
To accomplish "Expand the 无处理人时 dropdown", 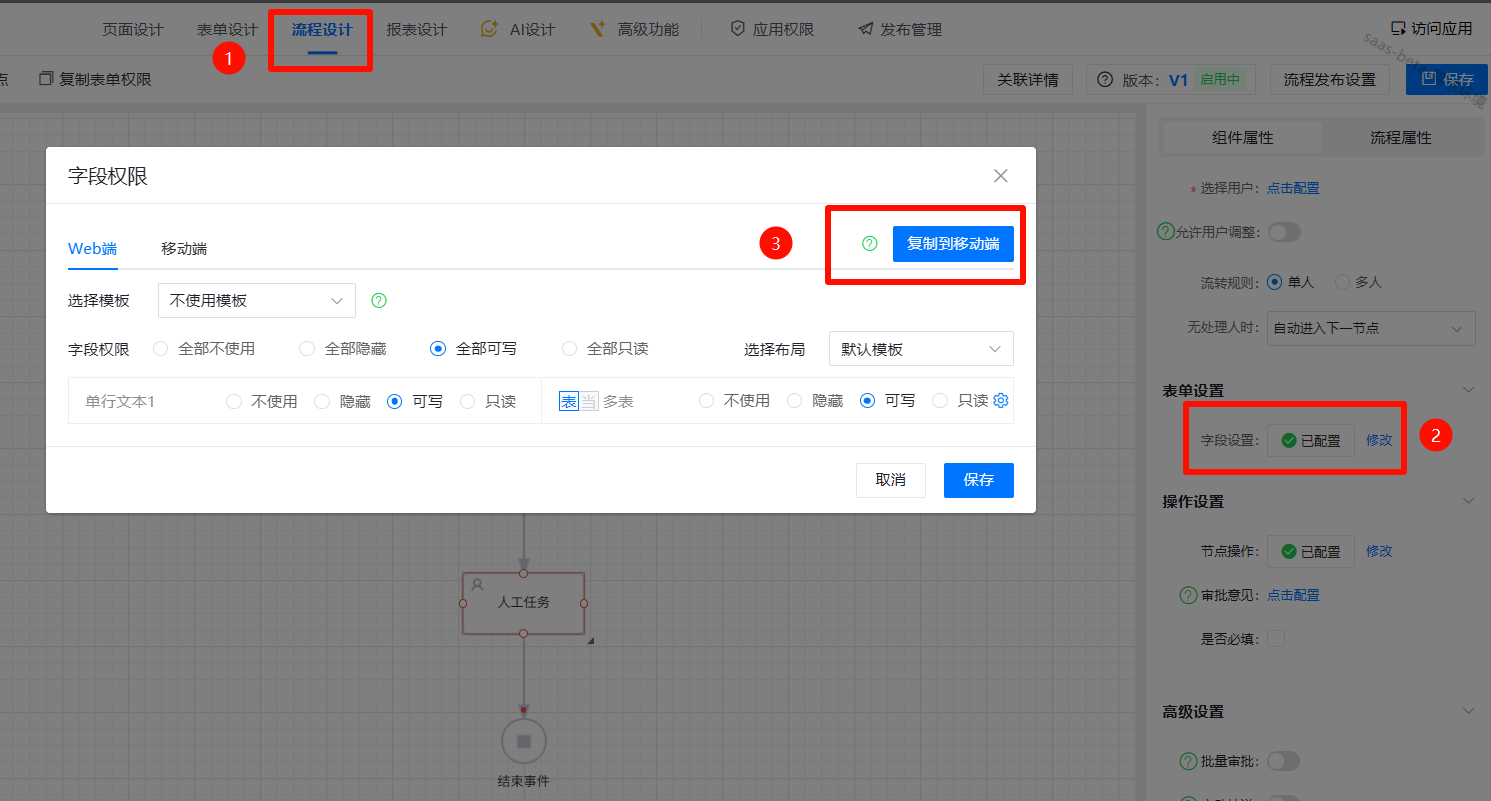I will [x=1370, y=328].
